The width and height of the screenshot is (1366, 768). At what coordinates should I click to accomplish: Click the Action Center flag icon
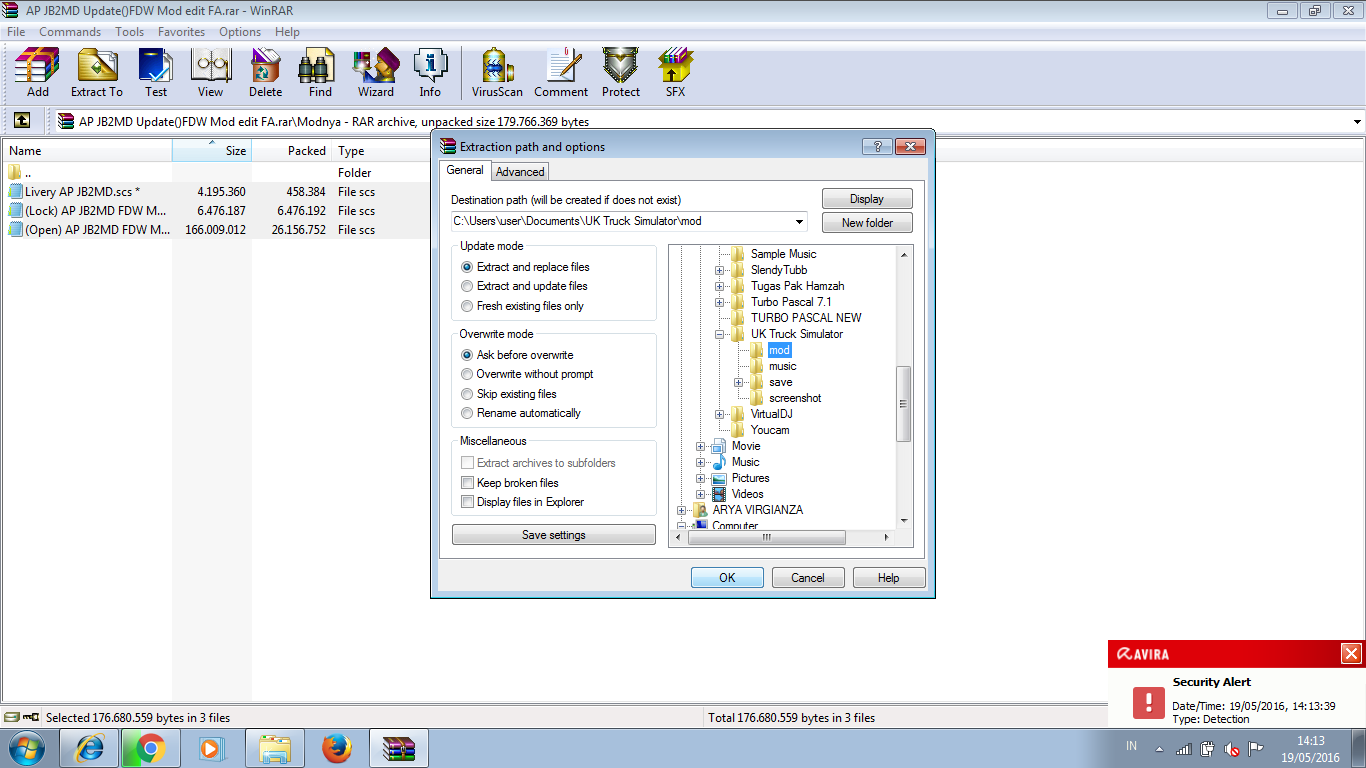(1256, 748)
